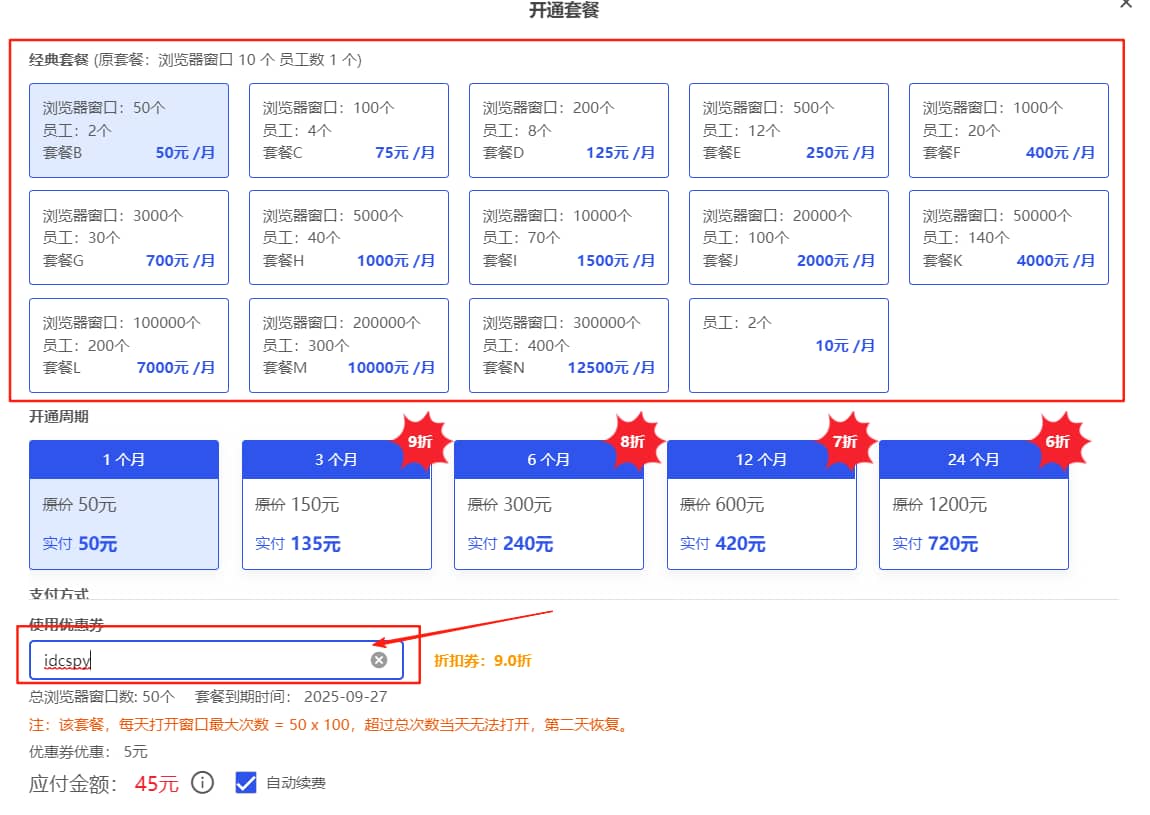Image resolution: width=1150 pixels, height=815 pixels.
Task: Open the payment info tooltip icon
Action: 202,784
